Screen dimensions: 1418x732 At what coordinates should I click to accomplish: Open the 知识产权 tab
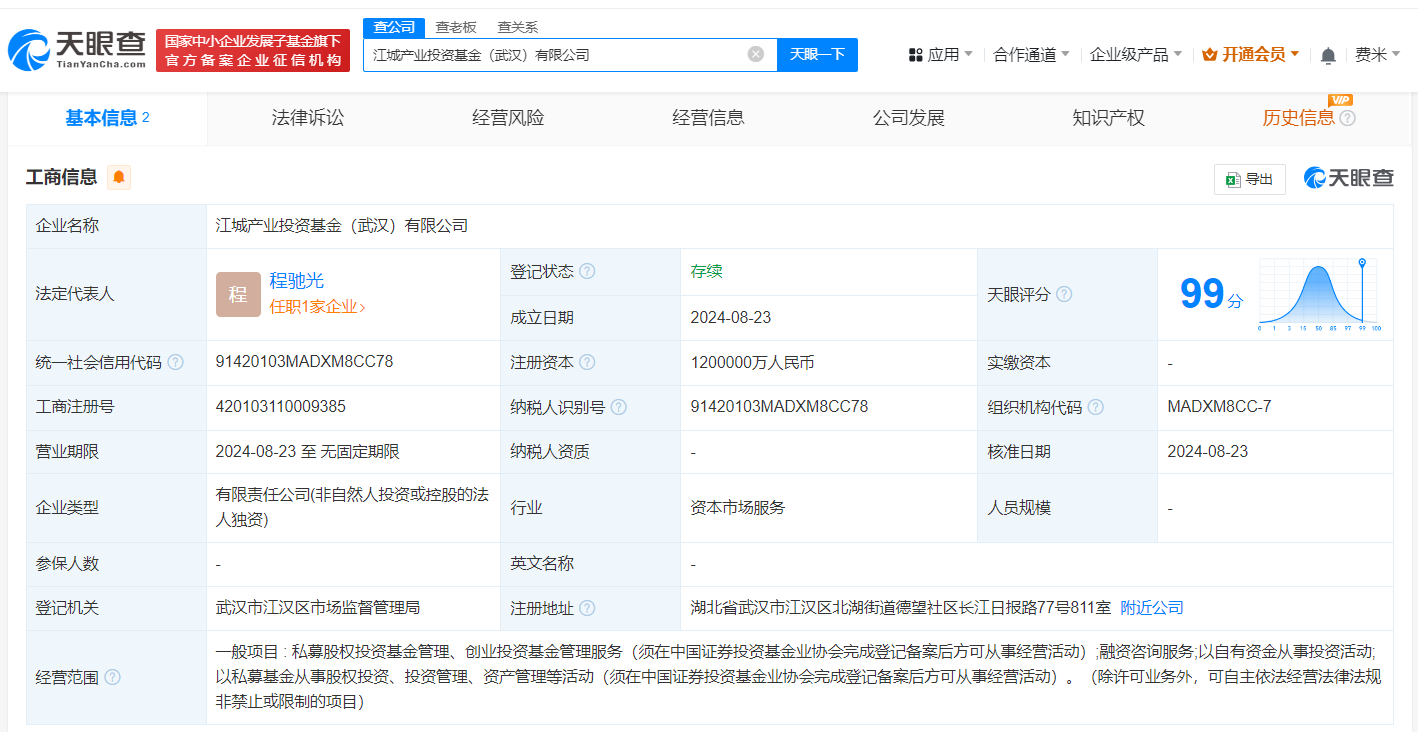coord(1108,118)
